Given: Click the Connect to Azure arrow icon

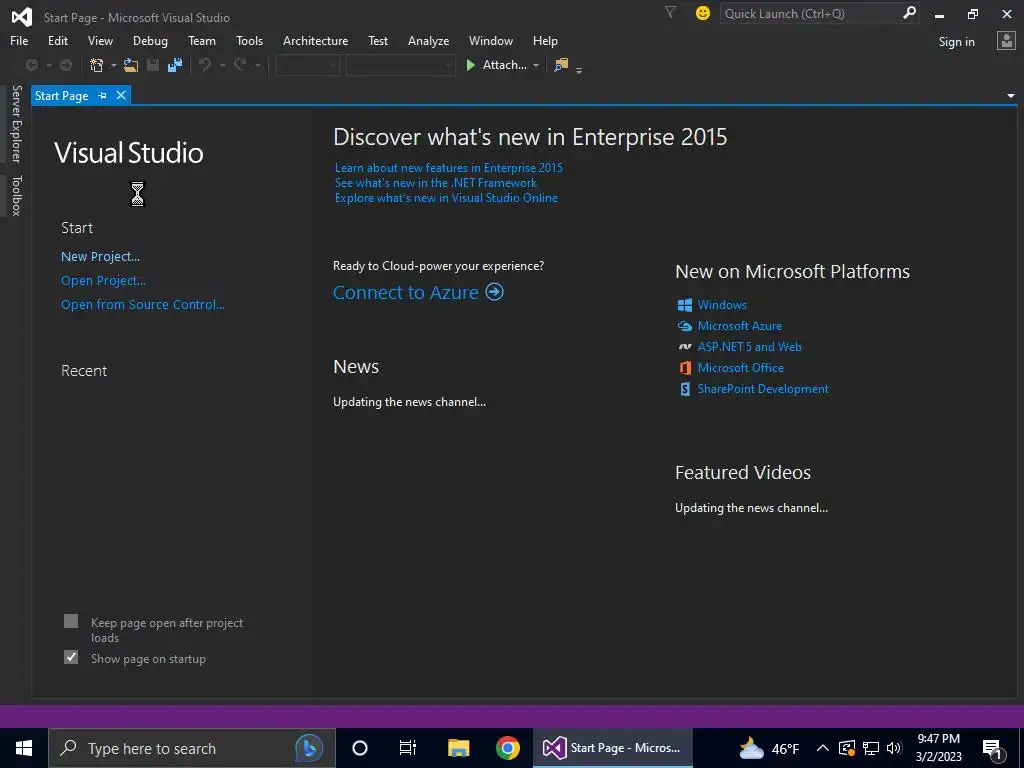Looking at the screenshot, I should pos(494,292).
